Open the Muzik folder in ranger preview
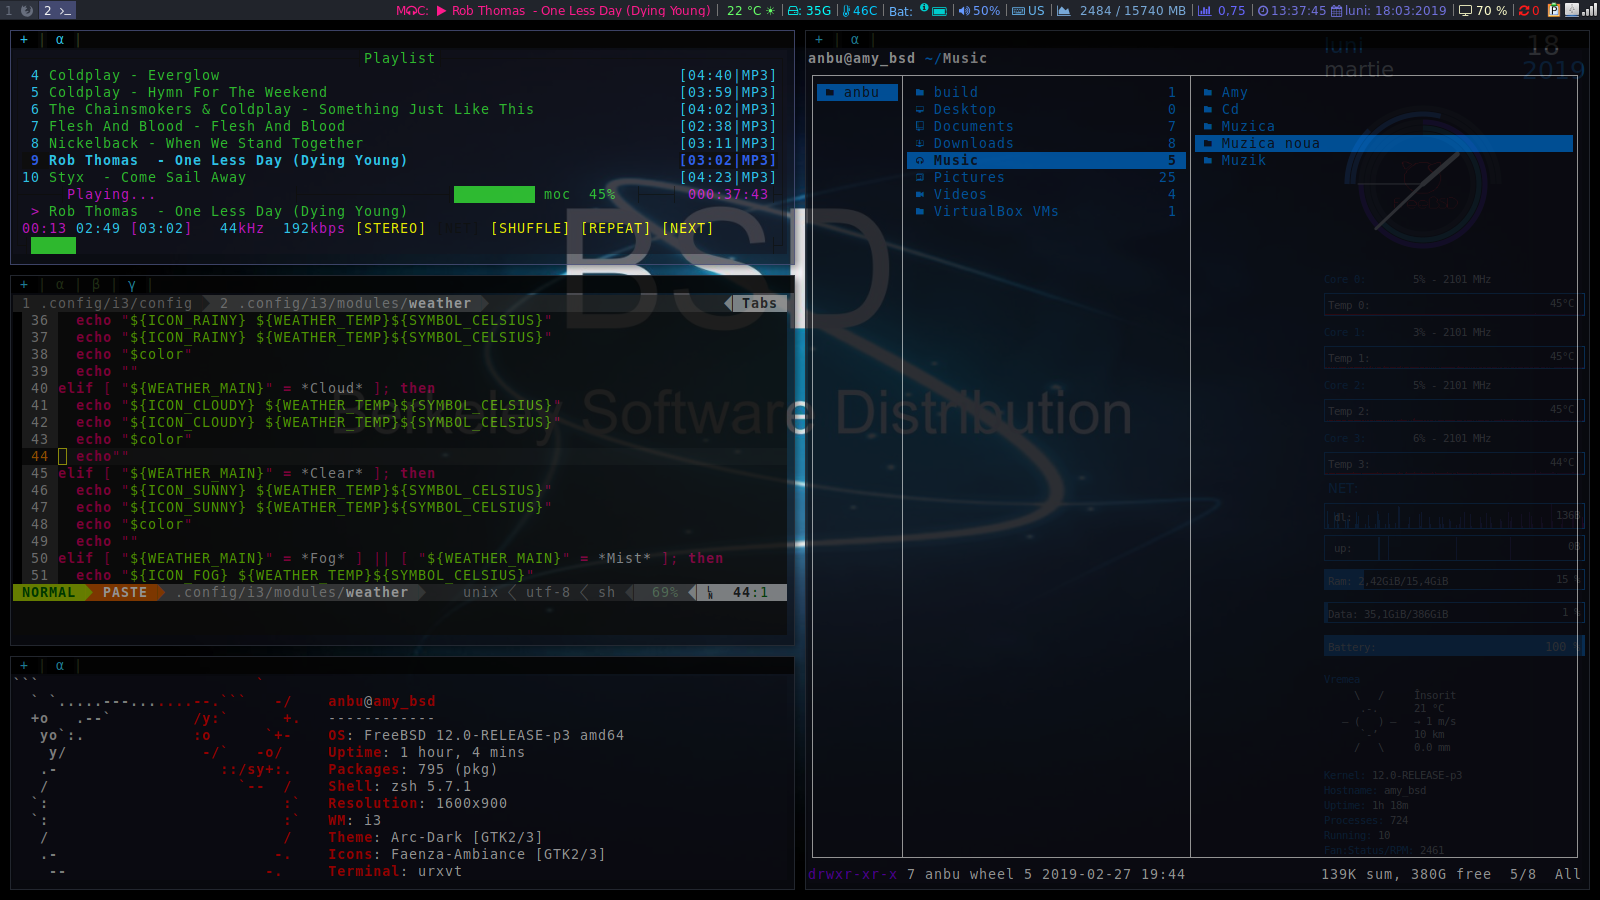This screenshot has width=1600, height=900. (x=1243, y=160)
